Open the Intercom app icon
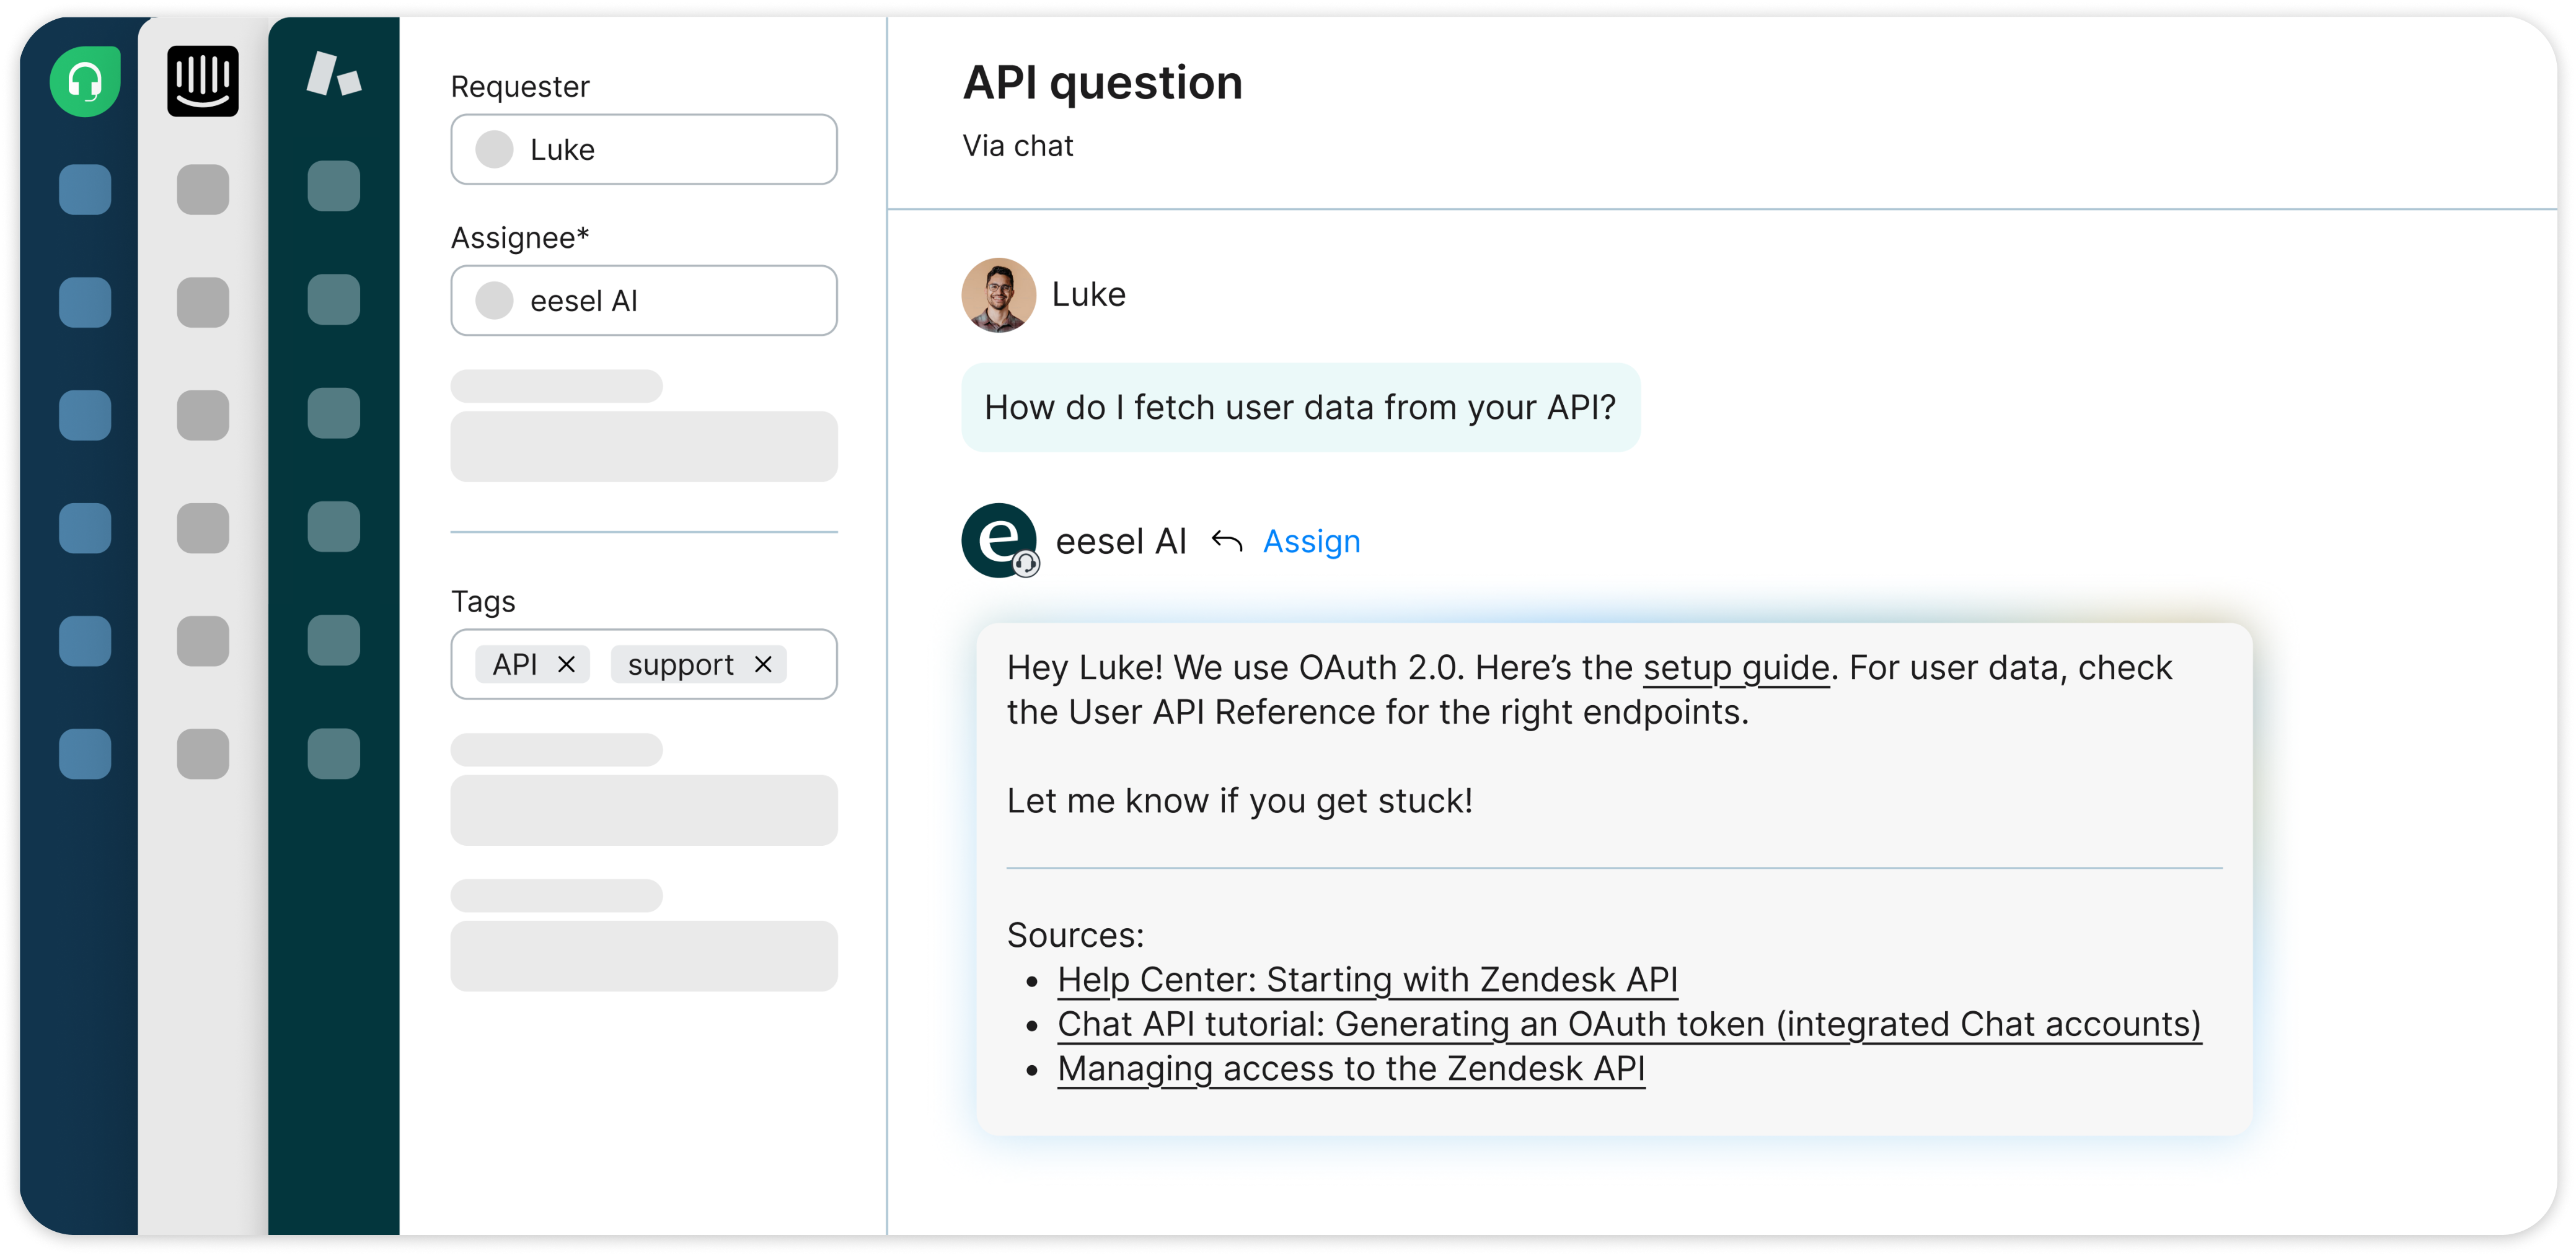 click(203, 81)
